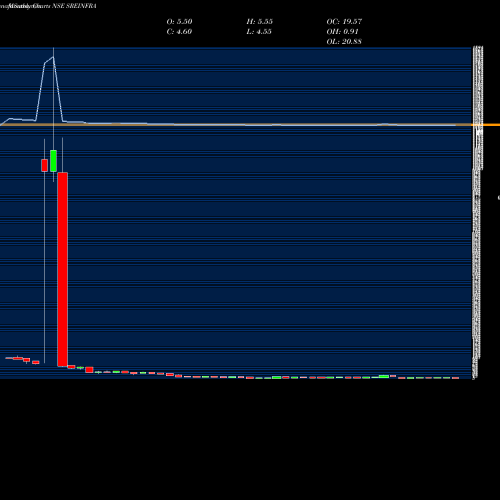Click the high price value H: 5.55
Image resolution: width=500 pixels, height=500 pixels.
(260, 22)
